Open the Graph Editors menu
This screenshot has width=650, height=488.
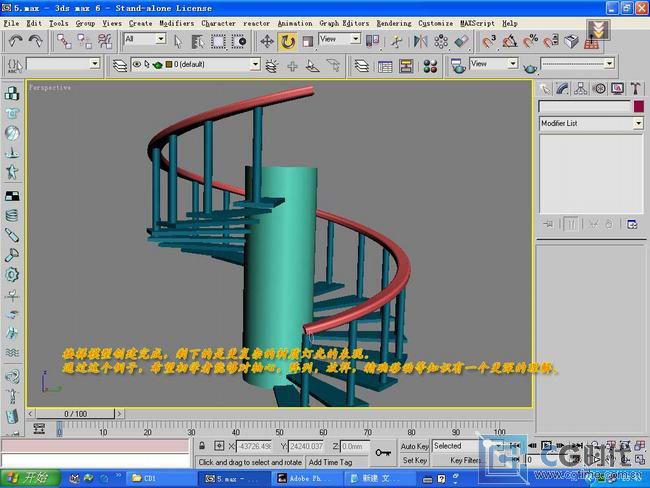tap(344, 23)
